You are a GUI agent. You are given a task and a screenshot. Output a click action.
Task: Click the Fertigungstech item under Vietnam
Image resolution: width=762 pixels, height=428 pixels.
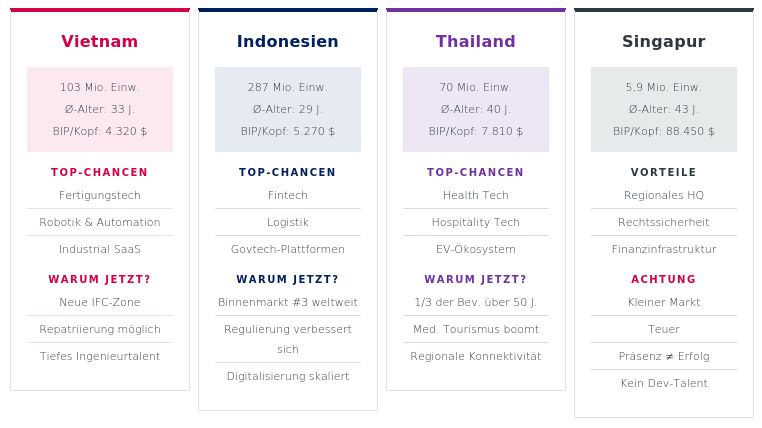coord(100,196)
